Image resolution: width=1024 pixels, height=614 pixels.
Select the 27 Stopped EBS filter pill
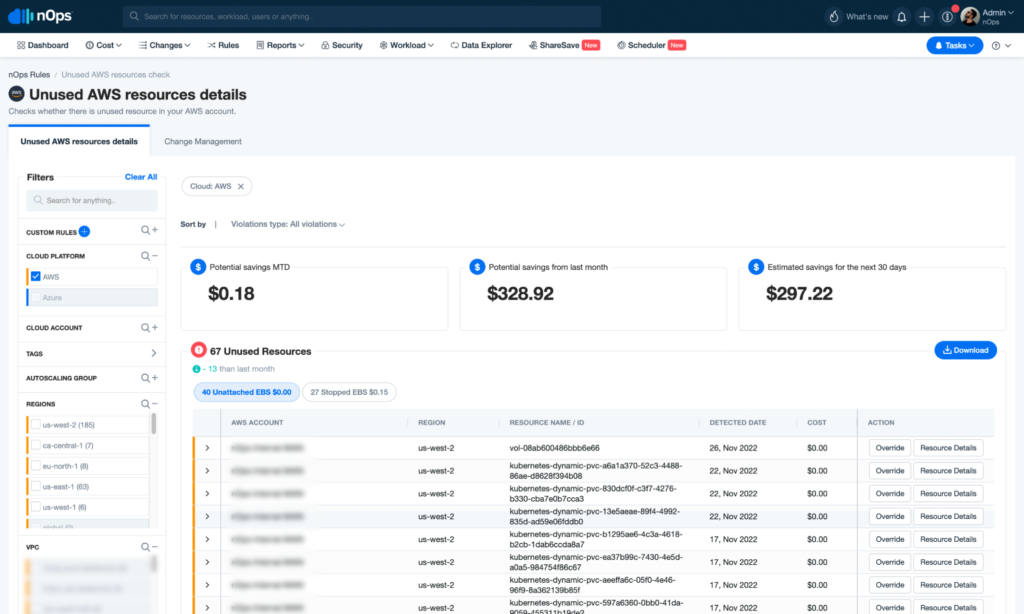349,393
